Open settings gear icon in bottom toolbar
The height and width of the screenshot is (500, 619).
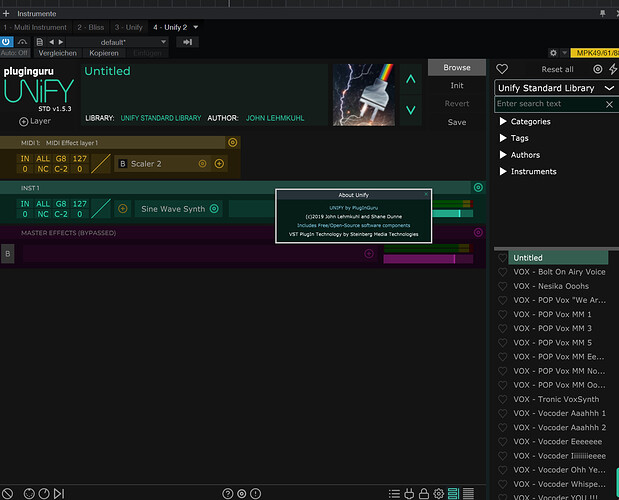tap(438, 493)
